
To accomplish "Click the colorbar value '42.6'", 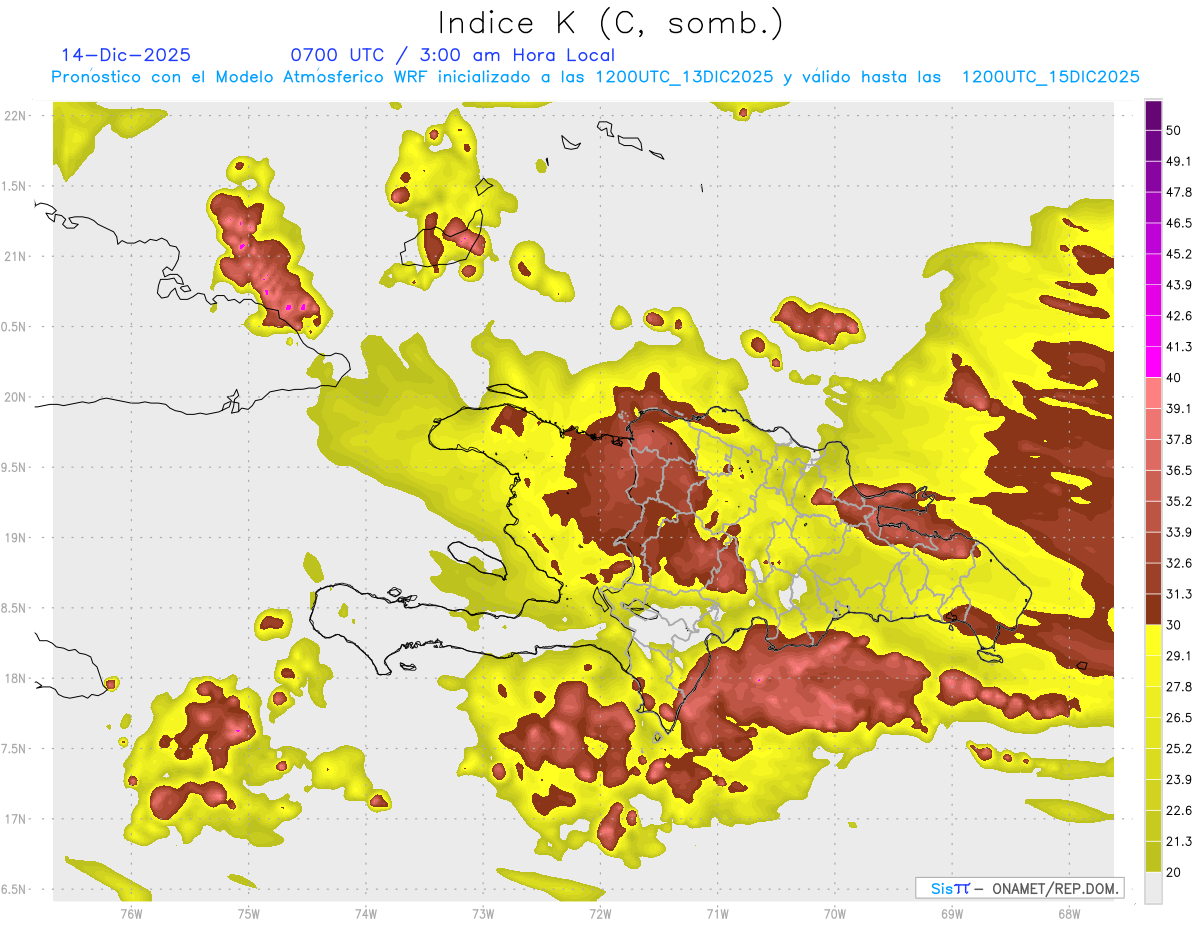I will [1179, 316].
